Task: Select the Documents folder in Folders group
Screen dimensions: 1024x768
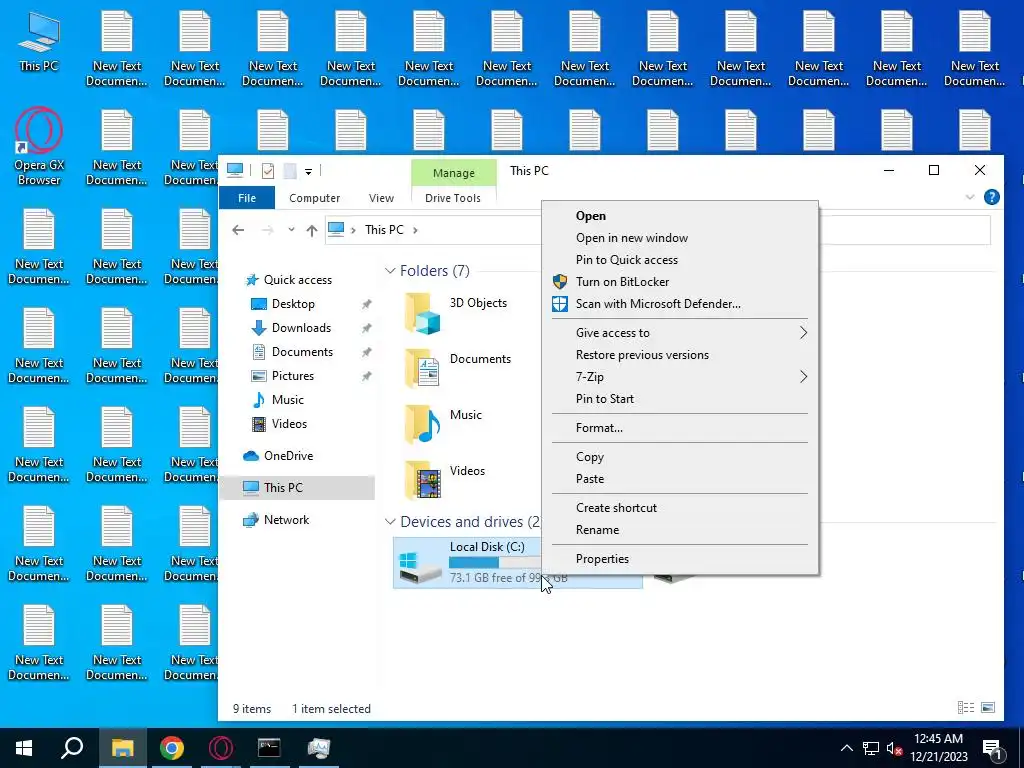Action: (458, 368)
